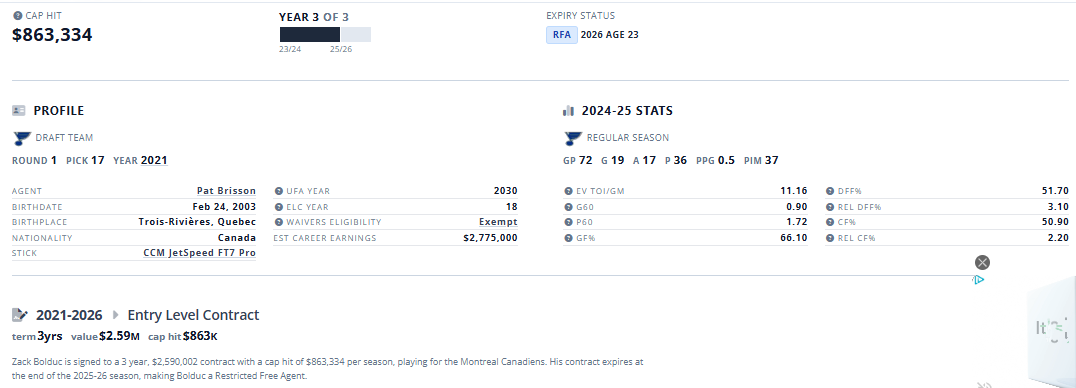Click the UFA Year info icon
Viewport: 1076px width, 388px height.
coord(279,191)
